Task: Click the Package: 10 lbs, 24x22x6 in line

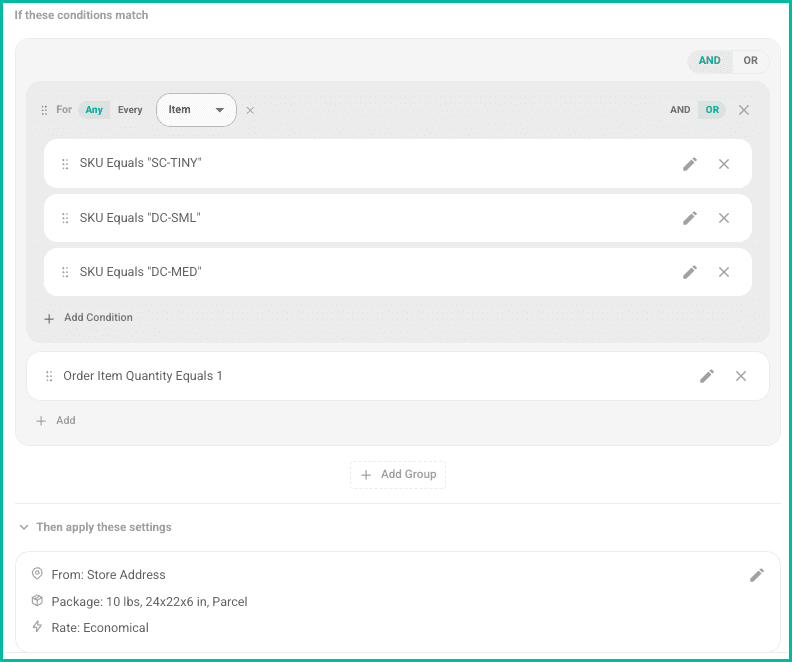Action: (x=150, y=601)
